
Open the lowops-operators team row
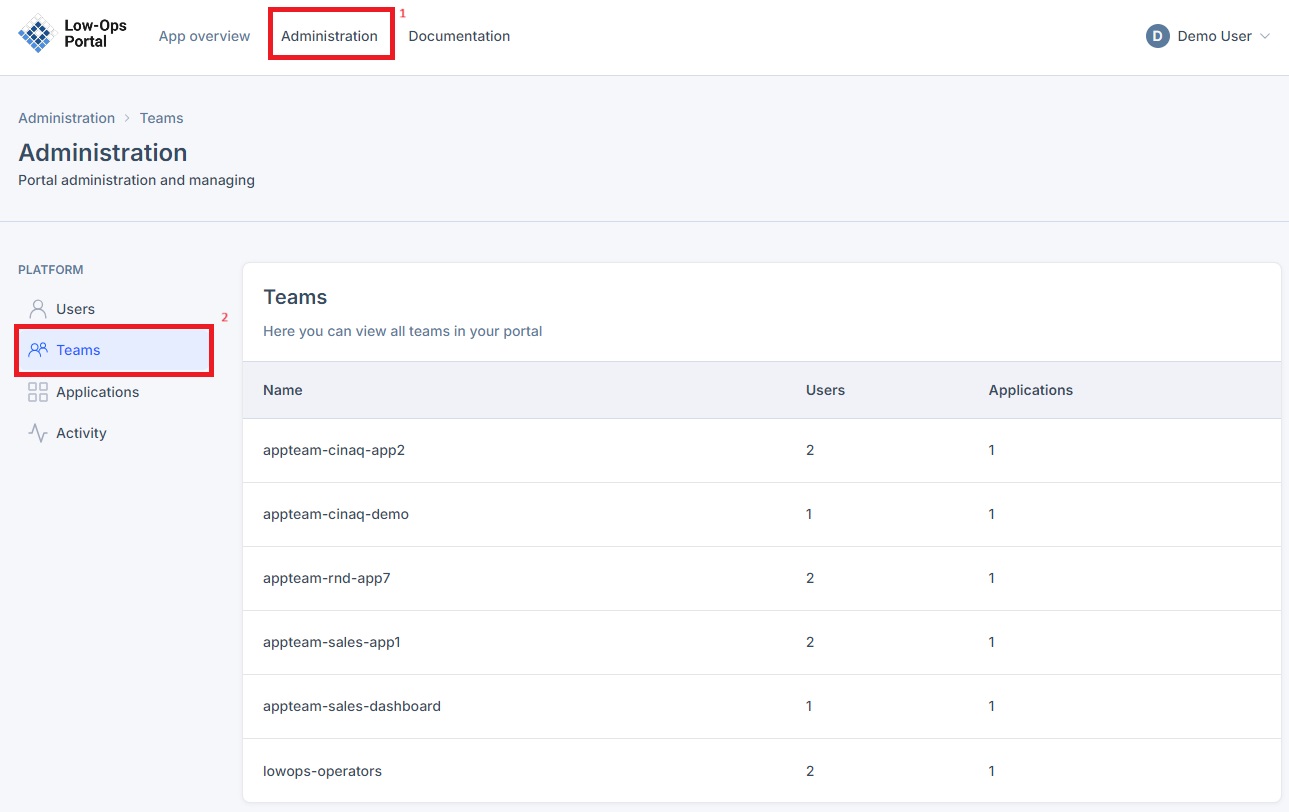click(761, 770)
